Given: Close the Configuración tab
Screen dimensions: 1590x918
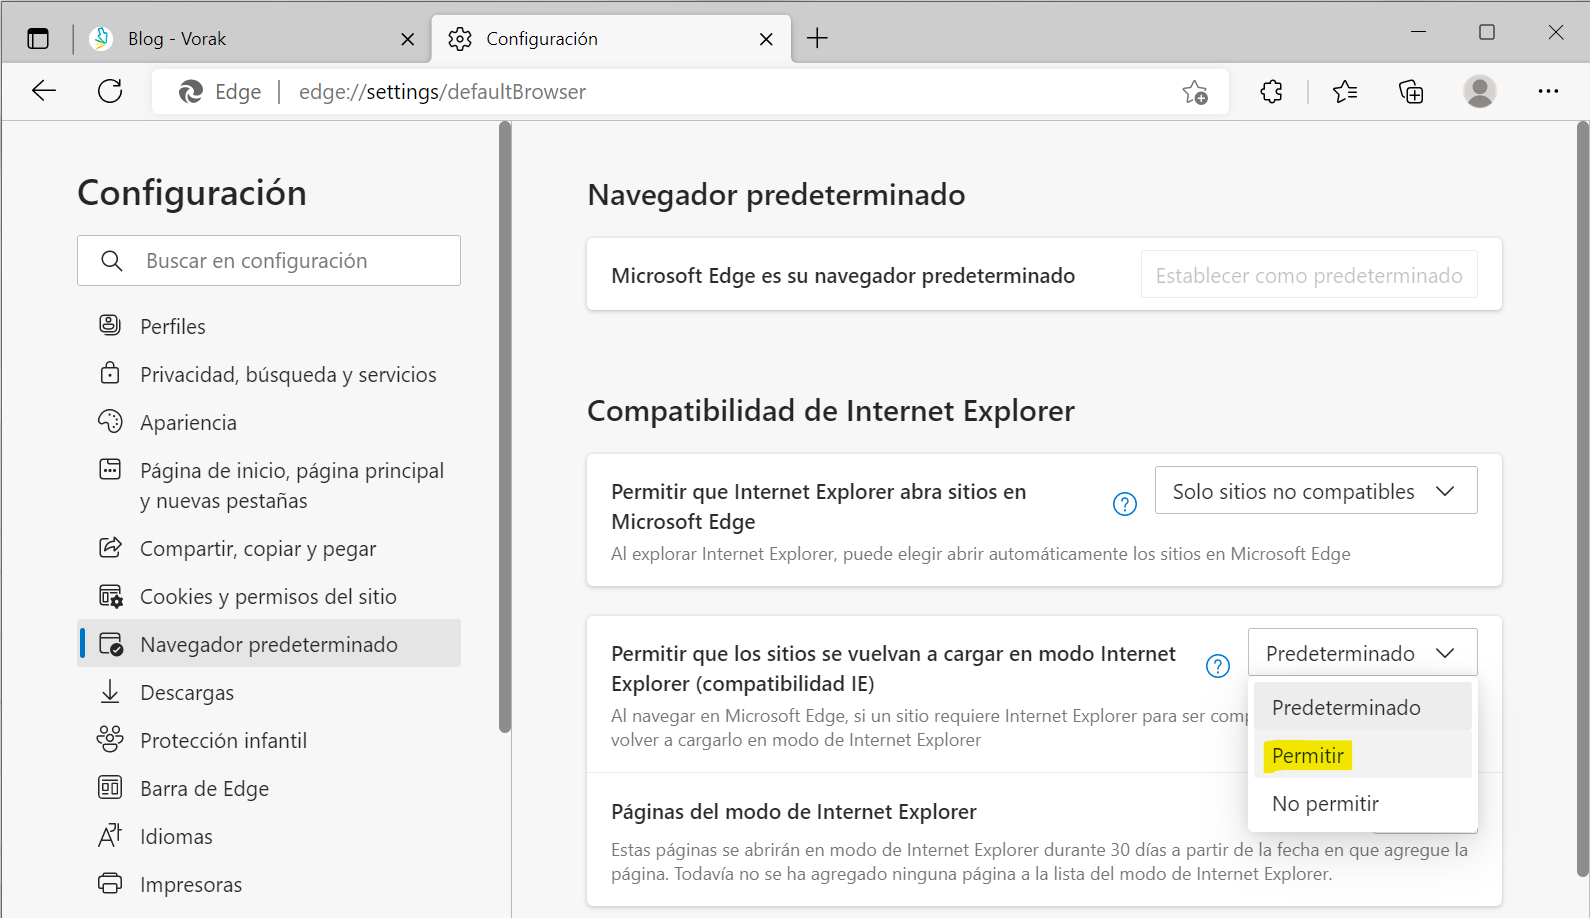Looking at the screenshot, I should coord(766,39).
